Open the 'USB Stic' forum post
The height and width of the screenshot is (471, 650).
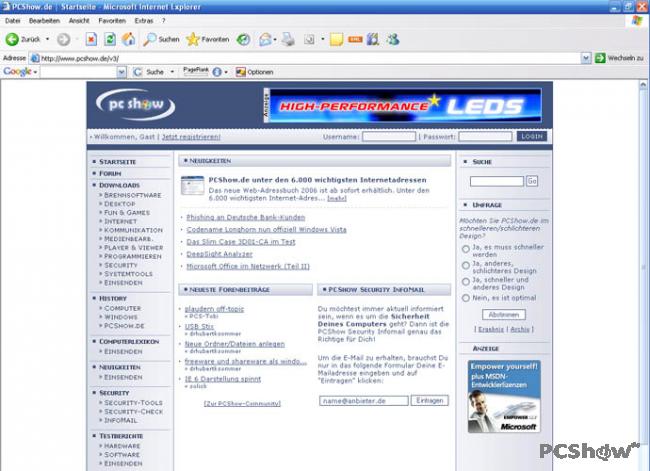pyautogui.click(x=199, y=326)
